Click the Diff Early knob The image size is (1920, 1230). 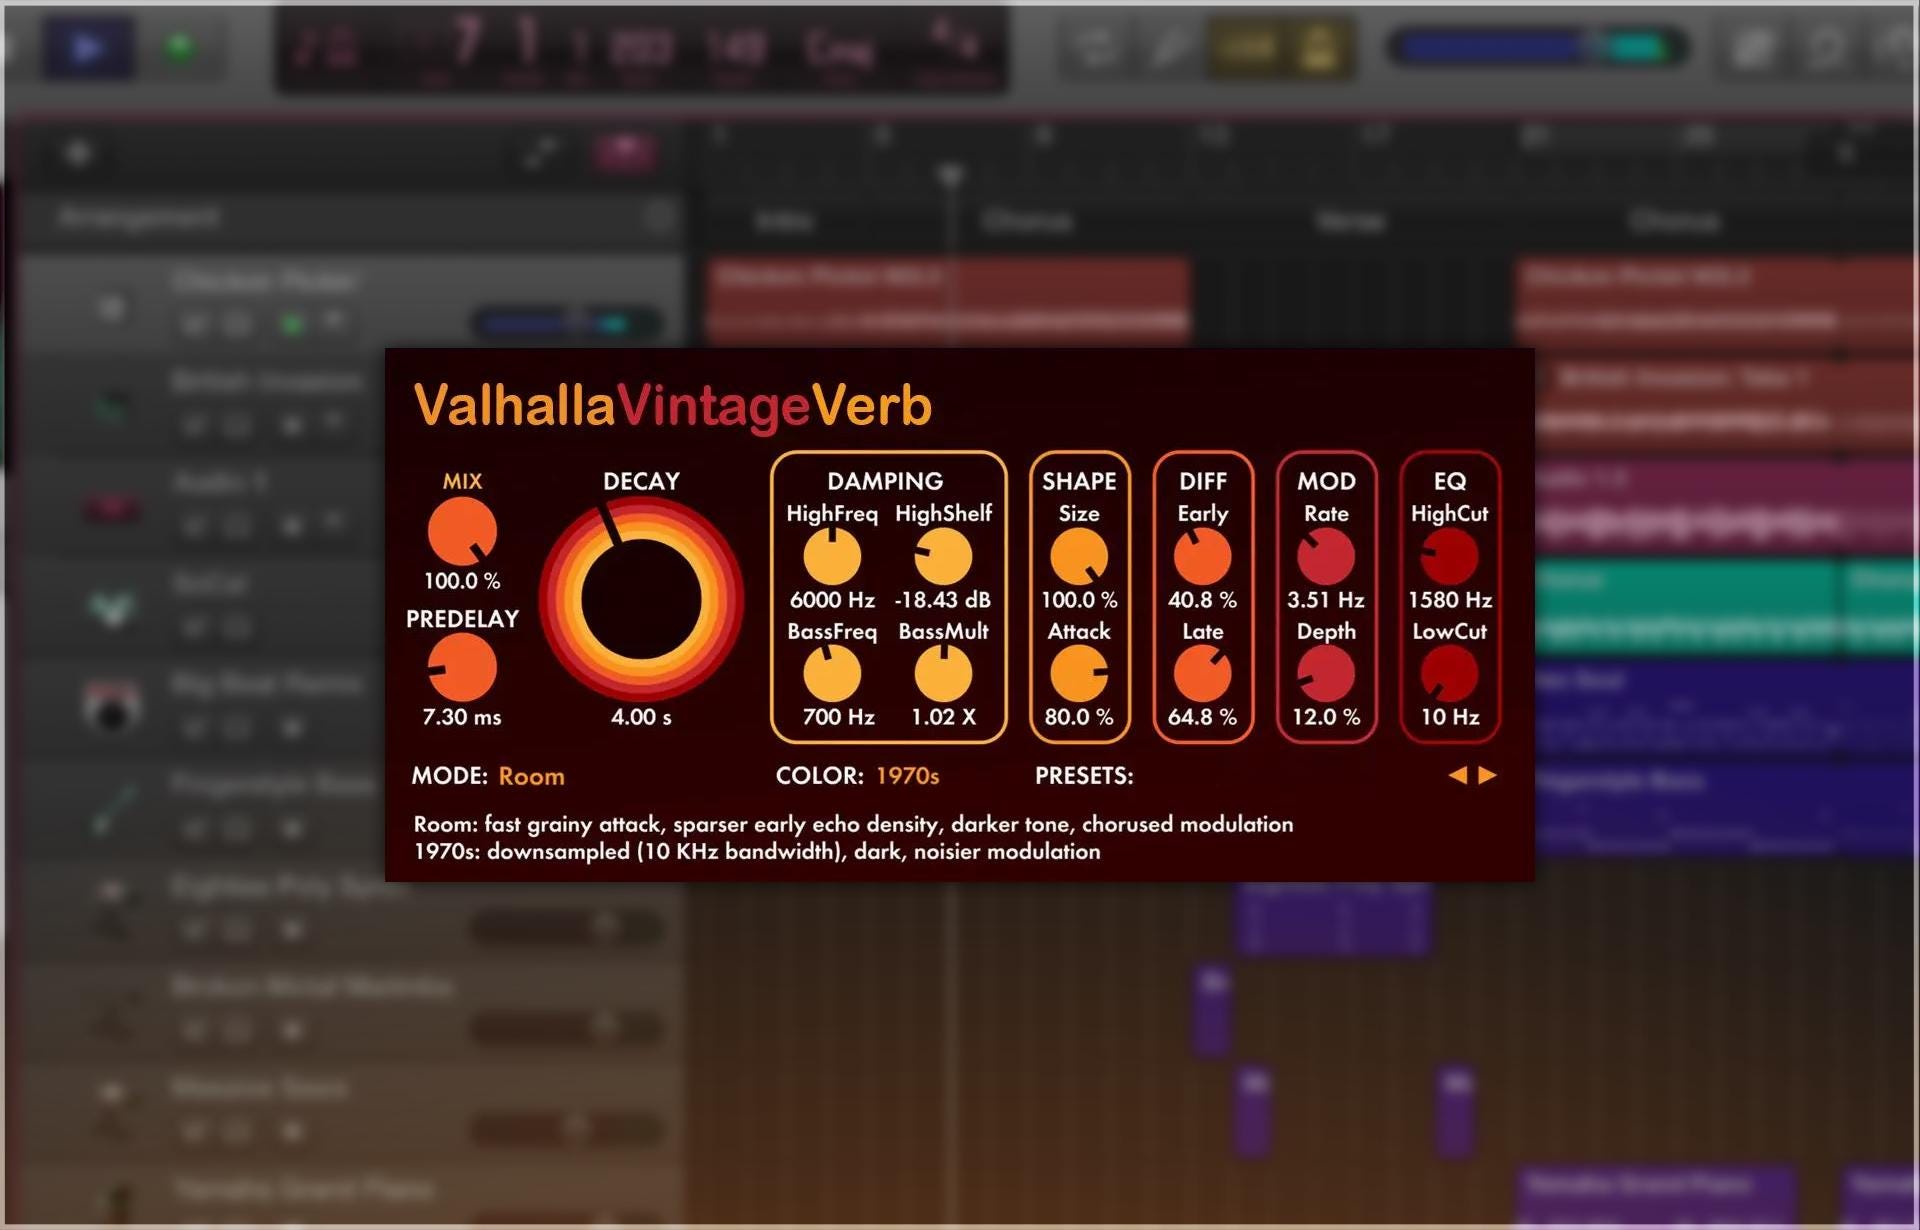point(1202,556)
